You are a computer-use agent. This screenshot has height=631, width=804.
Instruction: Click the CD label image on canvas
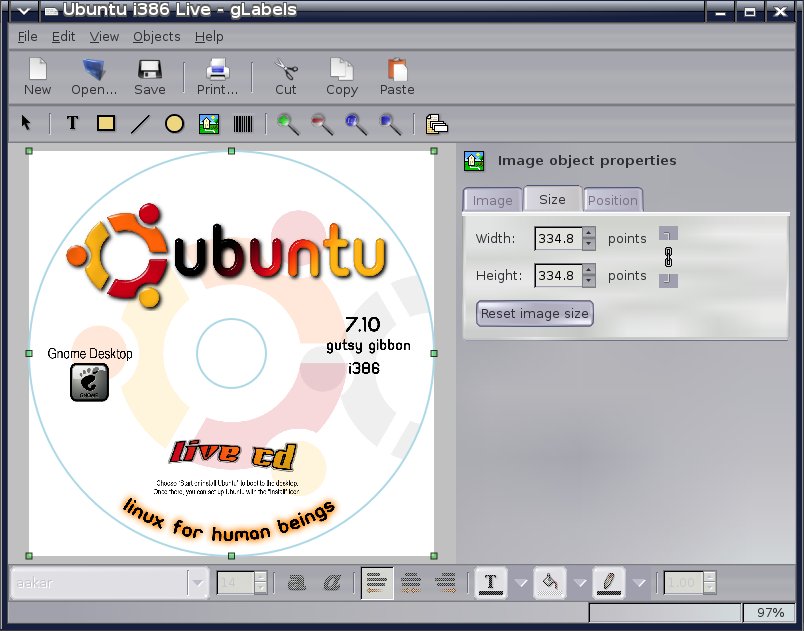click(231, 353)
